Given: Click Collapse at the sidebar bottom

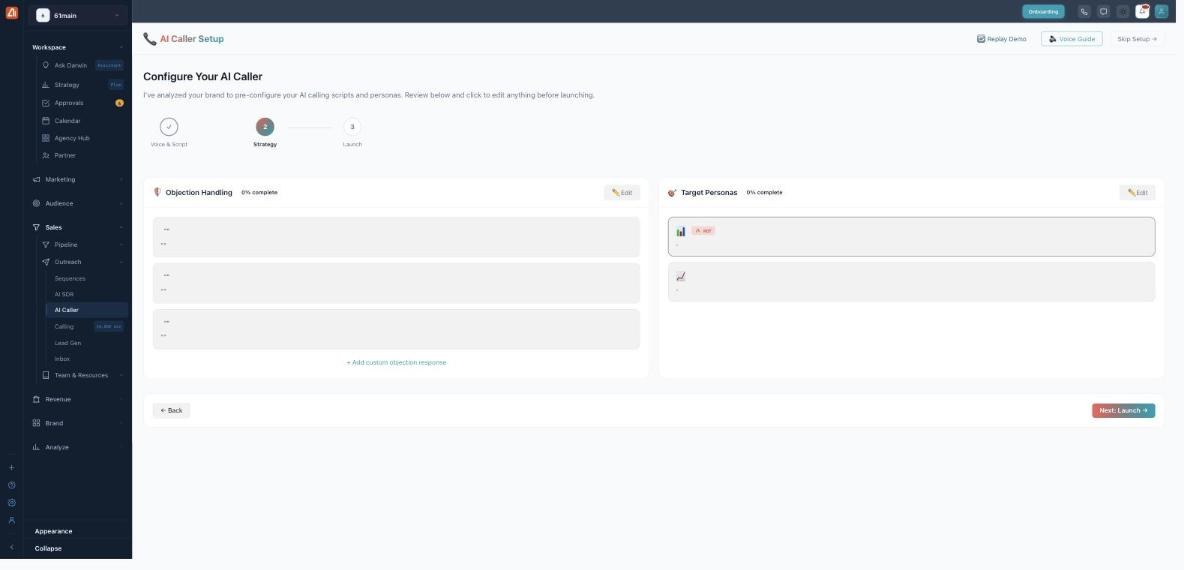Looking at the screenshot, I should tap(48, 549).
